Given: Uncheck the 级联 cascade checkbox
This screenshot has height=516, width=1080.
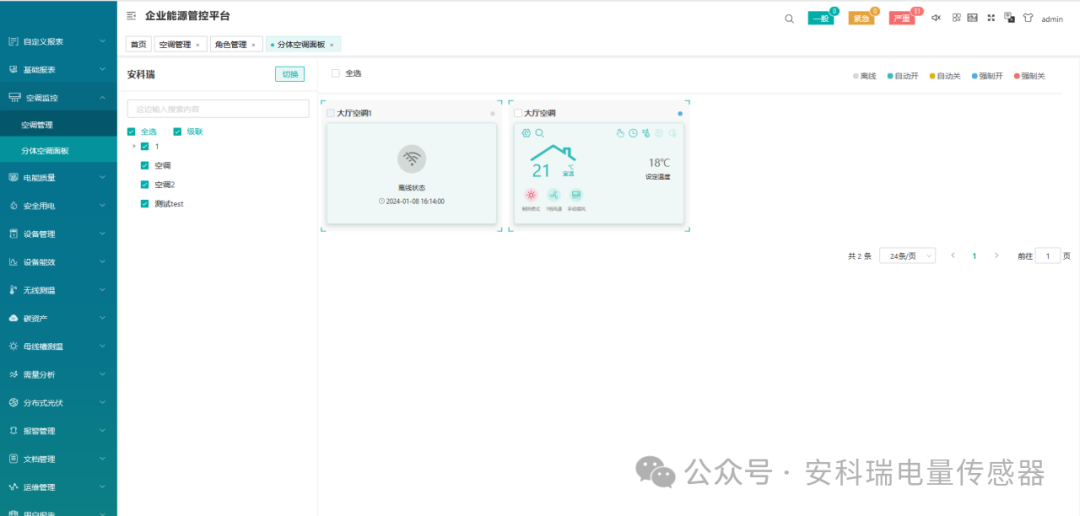Looking at the screenshot, I should tap(177, 131).
